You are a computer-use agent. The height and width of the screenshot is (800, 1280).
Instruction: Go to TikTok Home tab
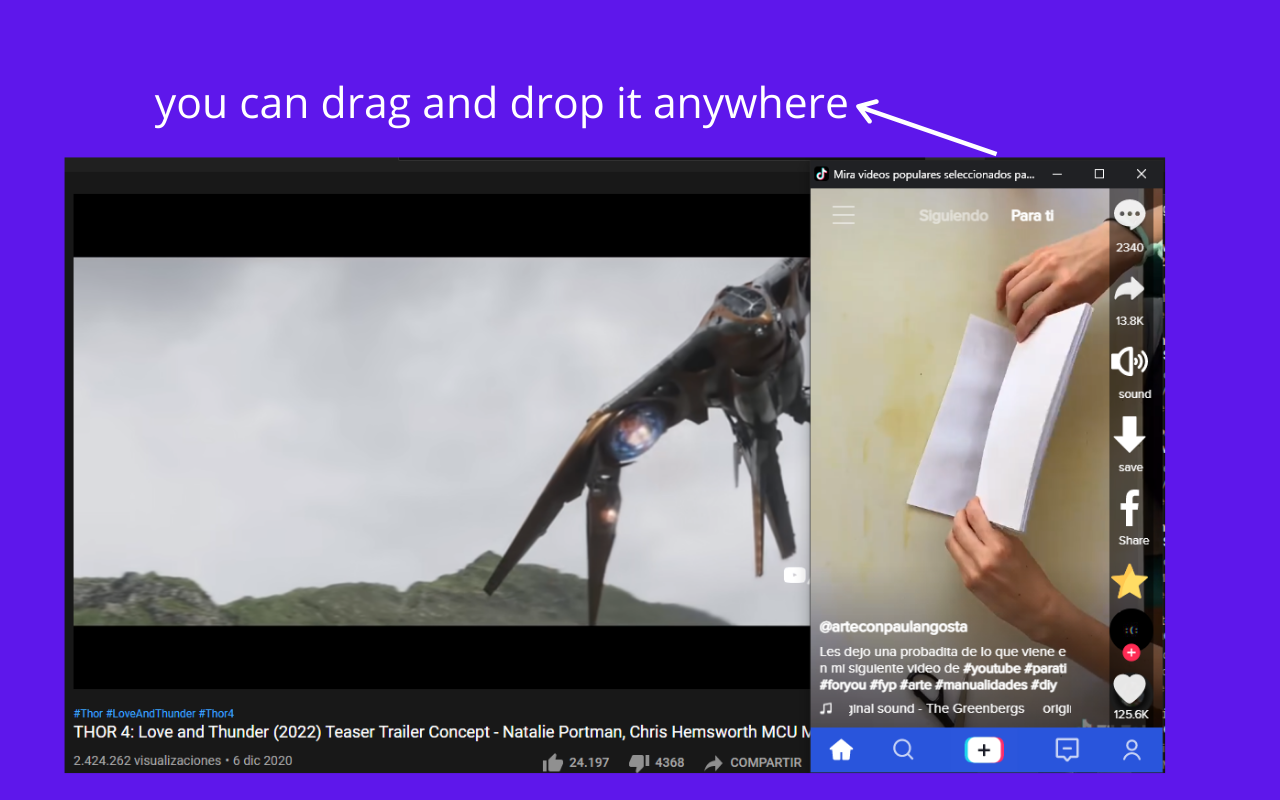(x=841, y=750)
